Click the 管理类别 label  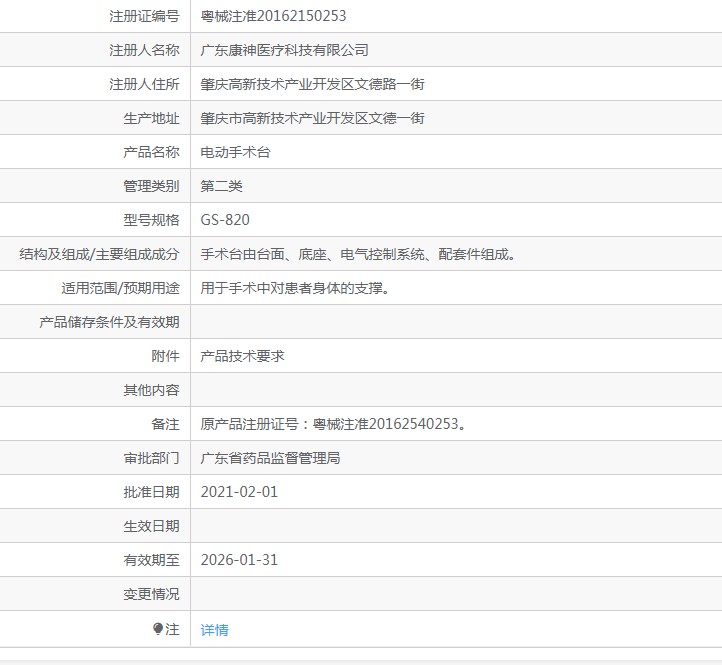151,186
